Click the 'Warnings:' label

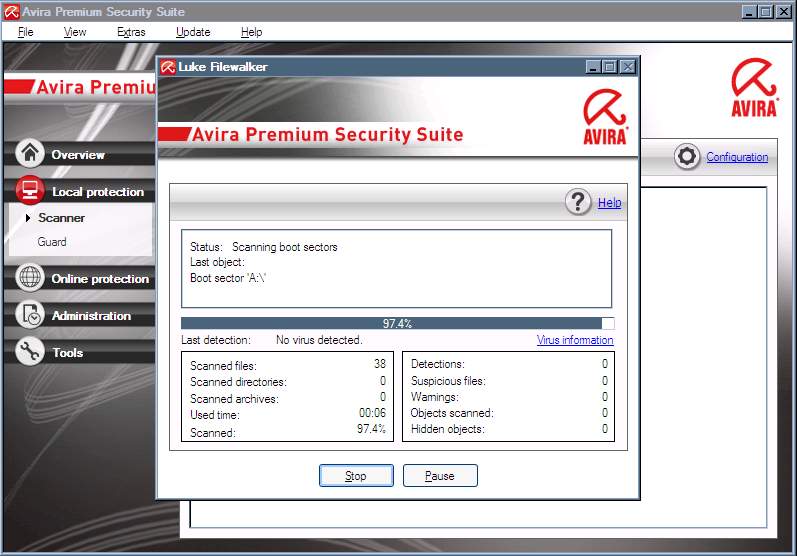tap(435, 397)
